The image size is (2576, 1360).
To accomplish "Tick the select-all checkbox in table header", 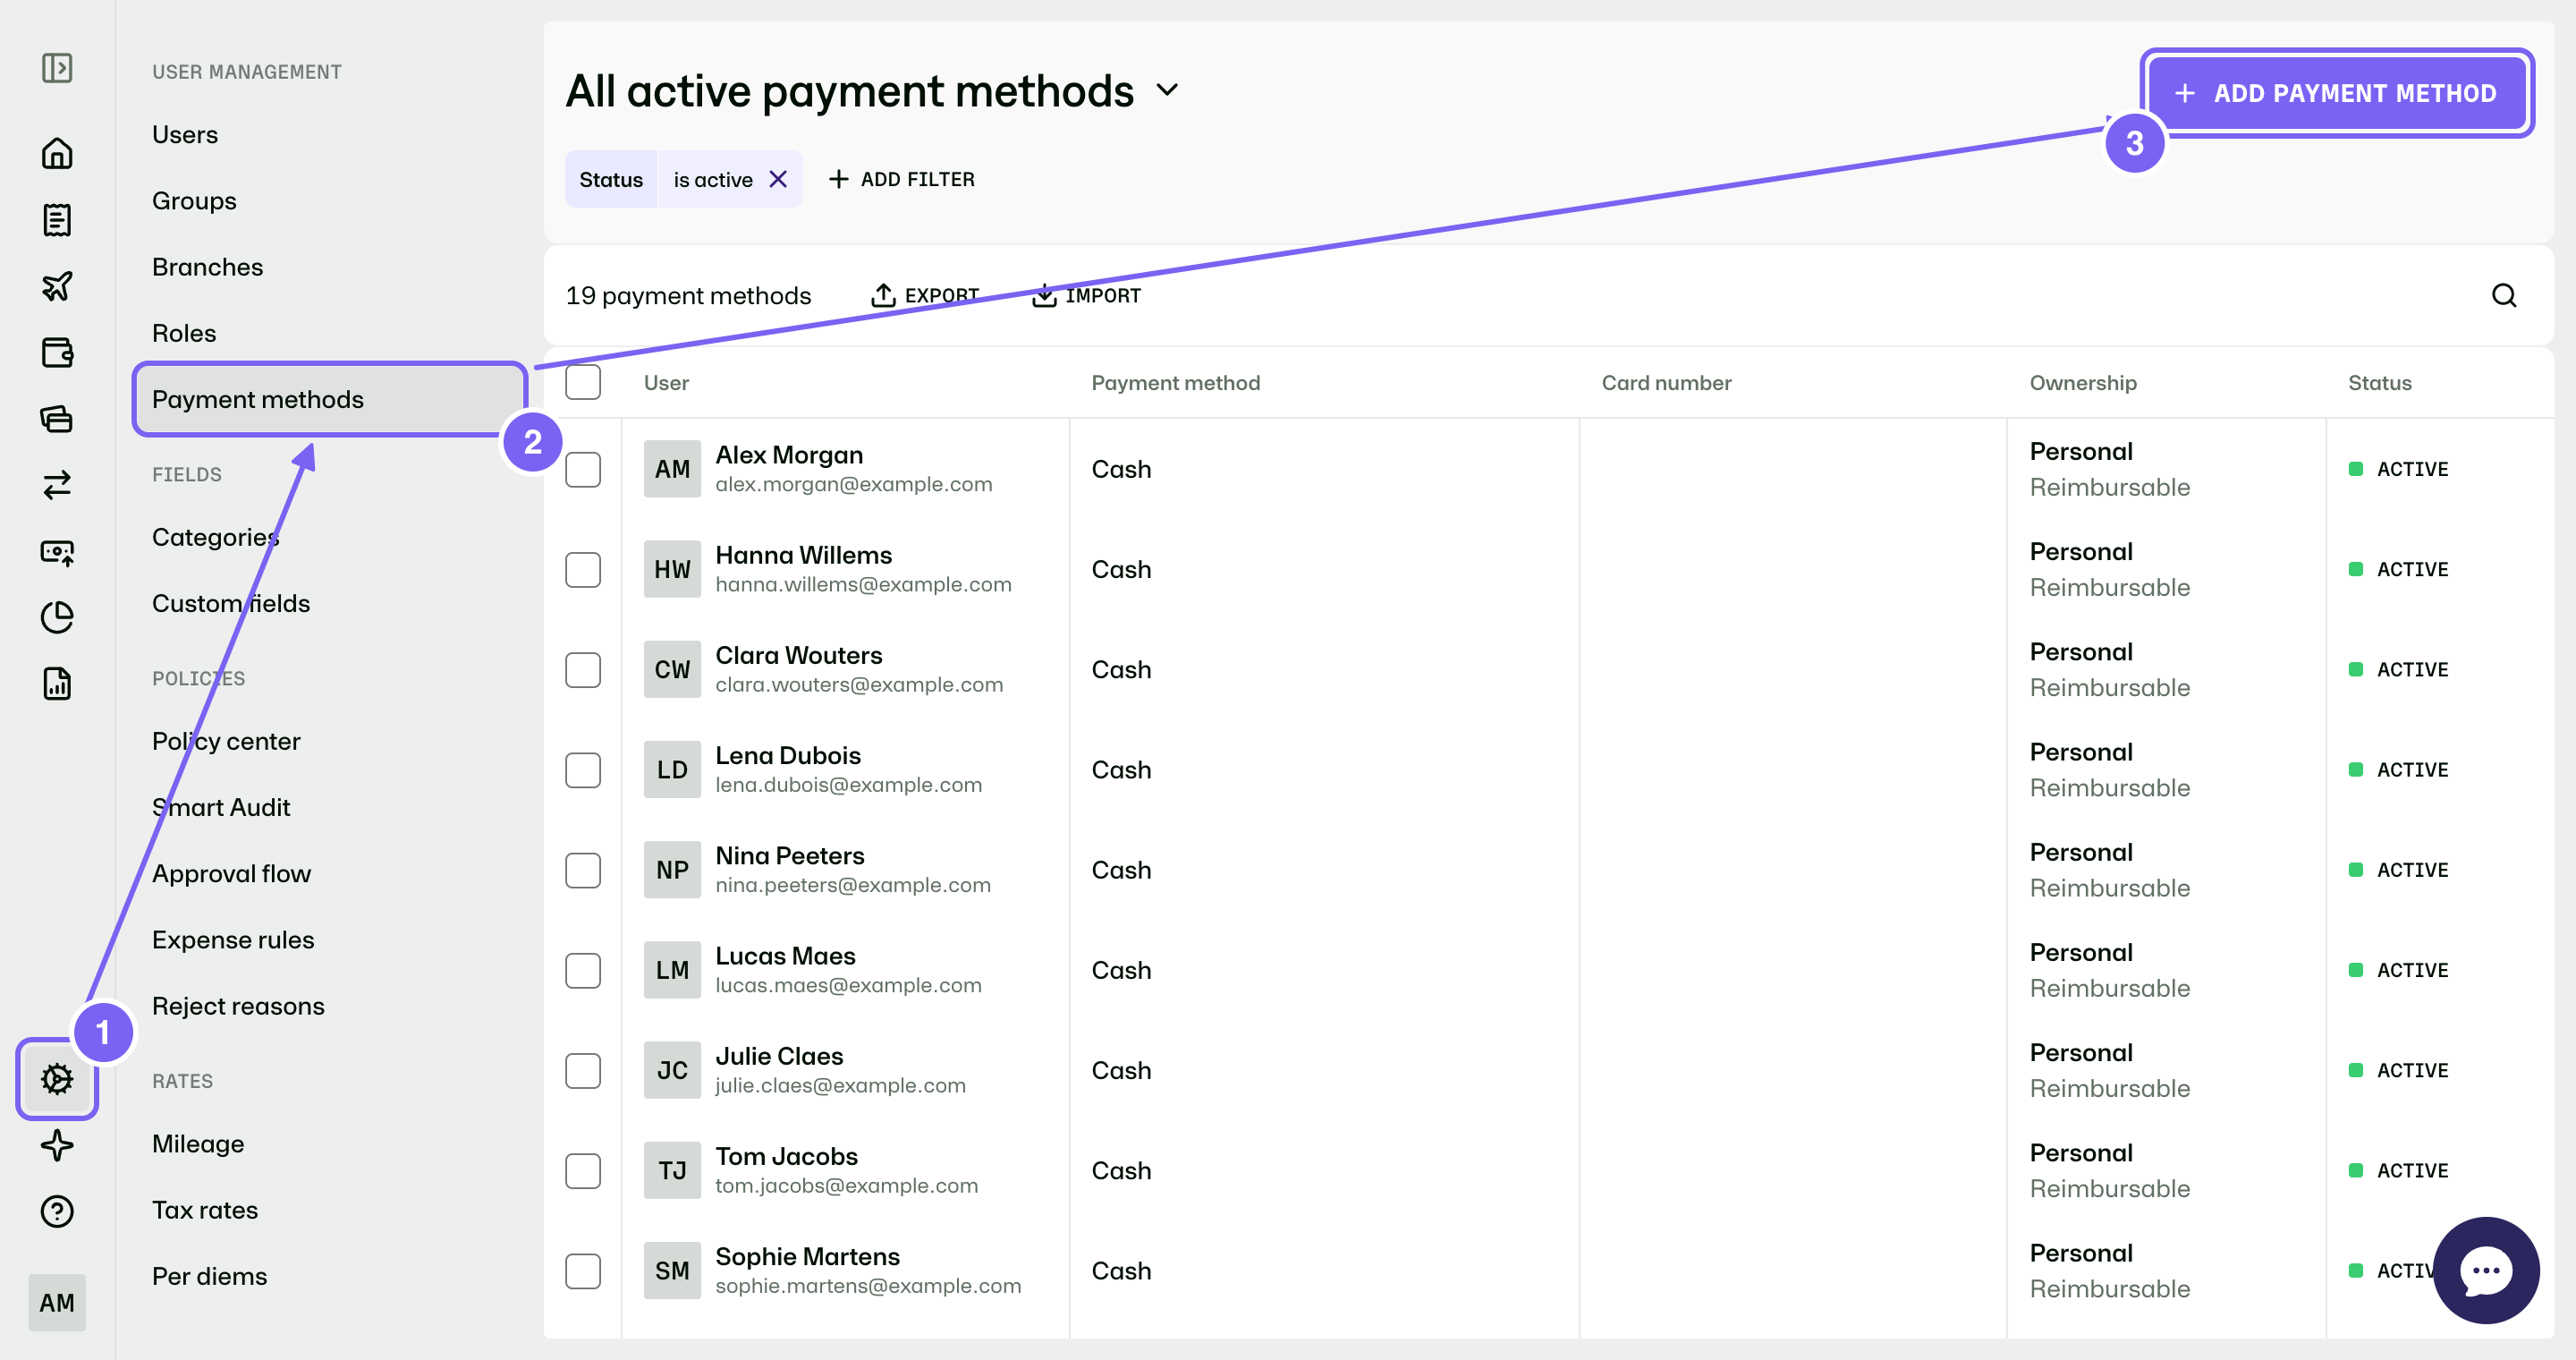I will [583, 382].
